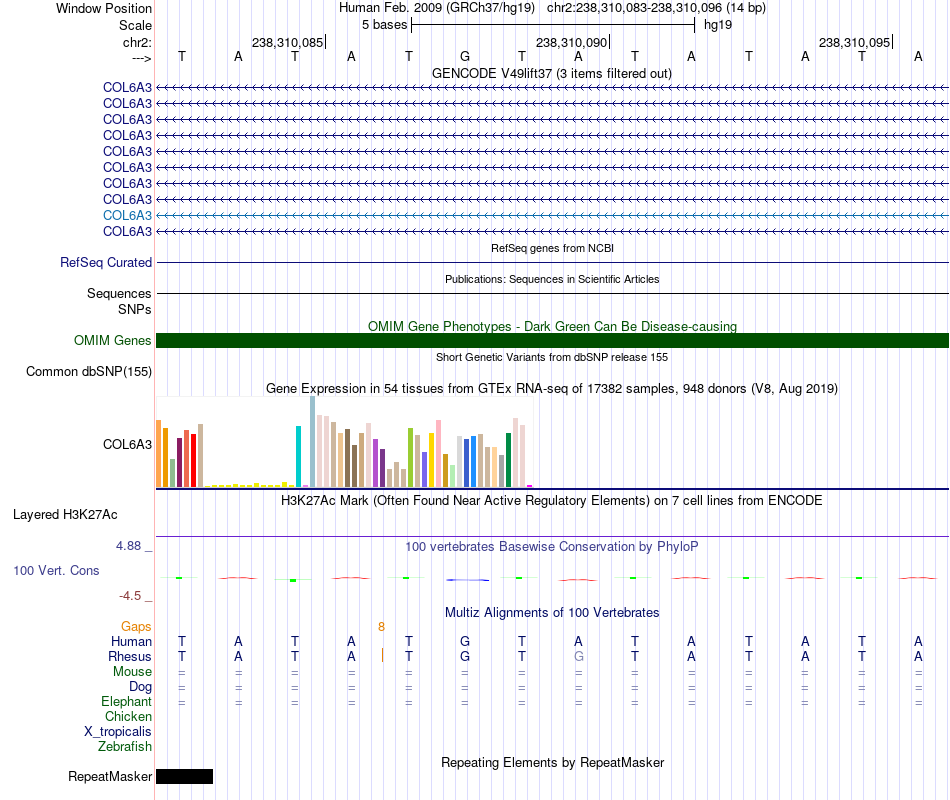Select the X_tropicalis alignment row label

118,732
